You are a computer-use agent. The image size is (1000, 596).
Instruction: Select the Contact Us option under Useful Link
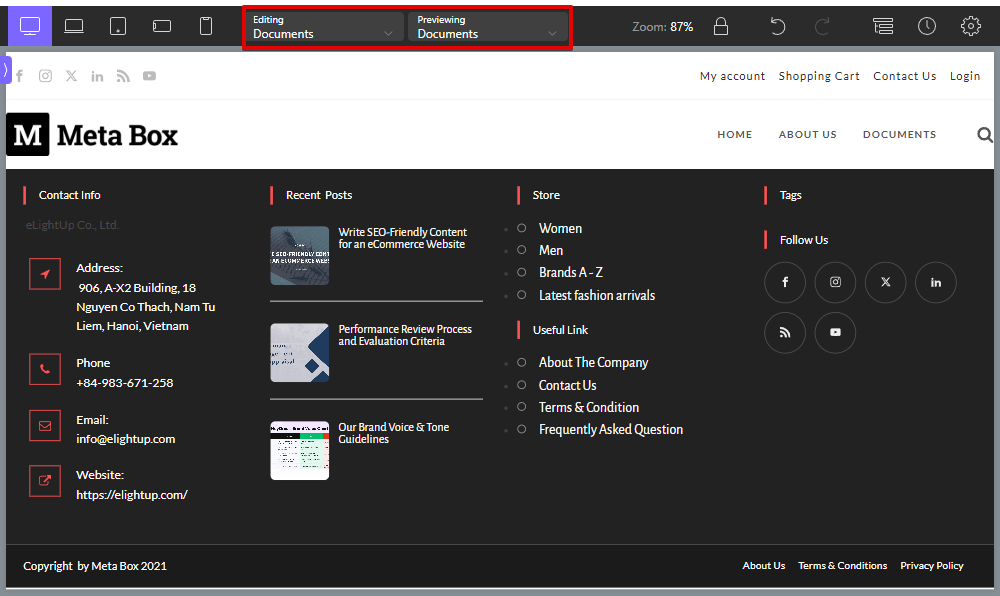(x=568, y=384)
